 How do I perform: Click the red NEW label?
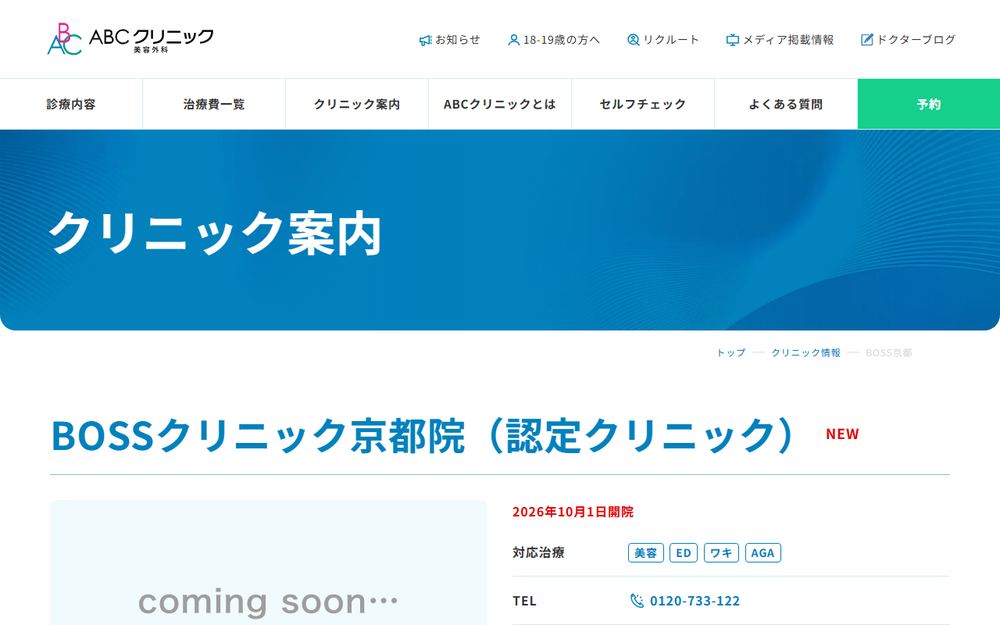pos(842,434)
